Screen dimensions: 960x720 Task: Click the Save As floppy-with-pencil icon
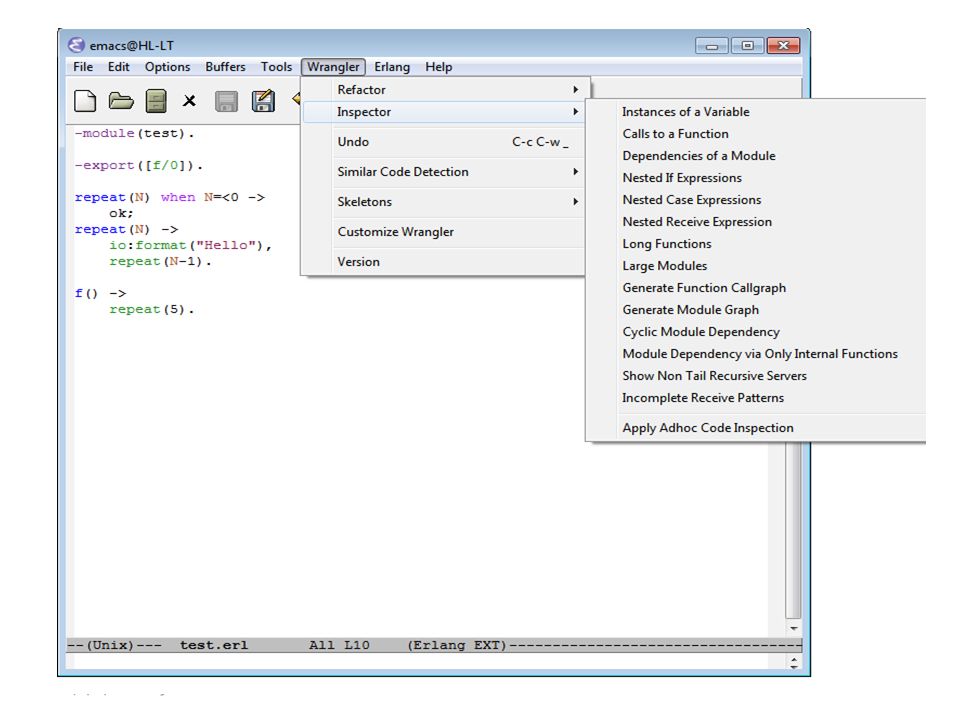[263, 101]
